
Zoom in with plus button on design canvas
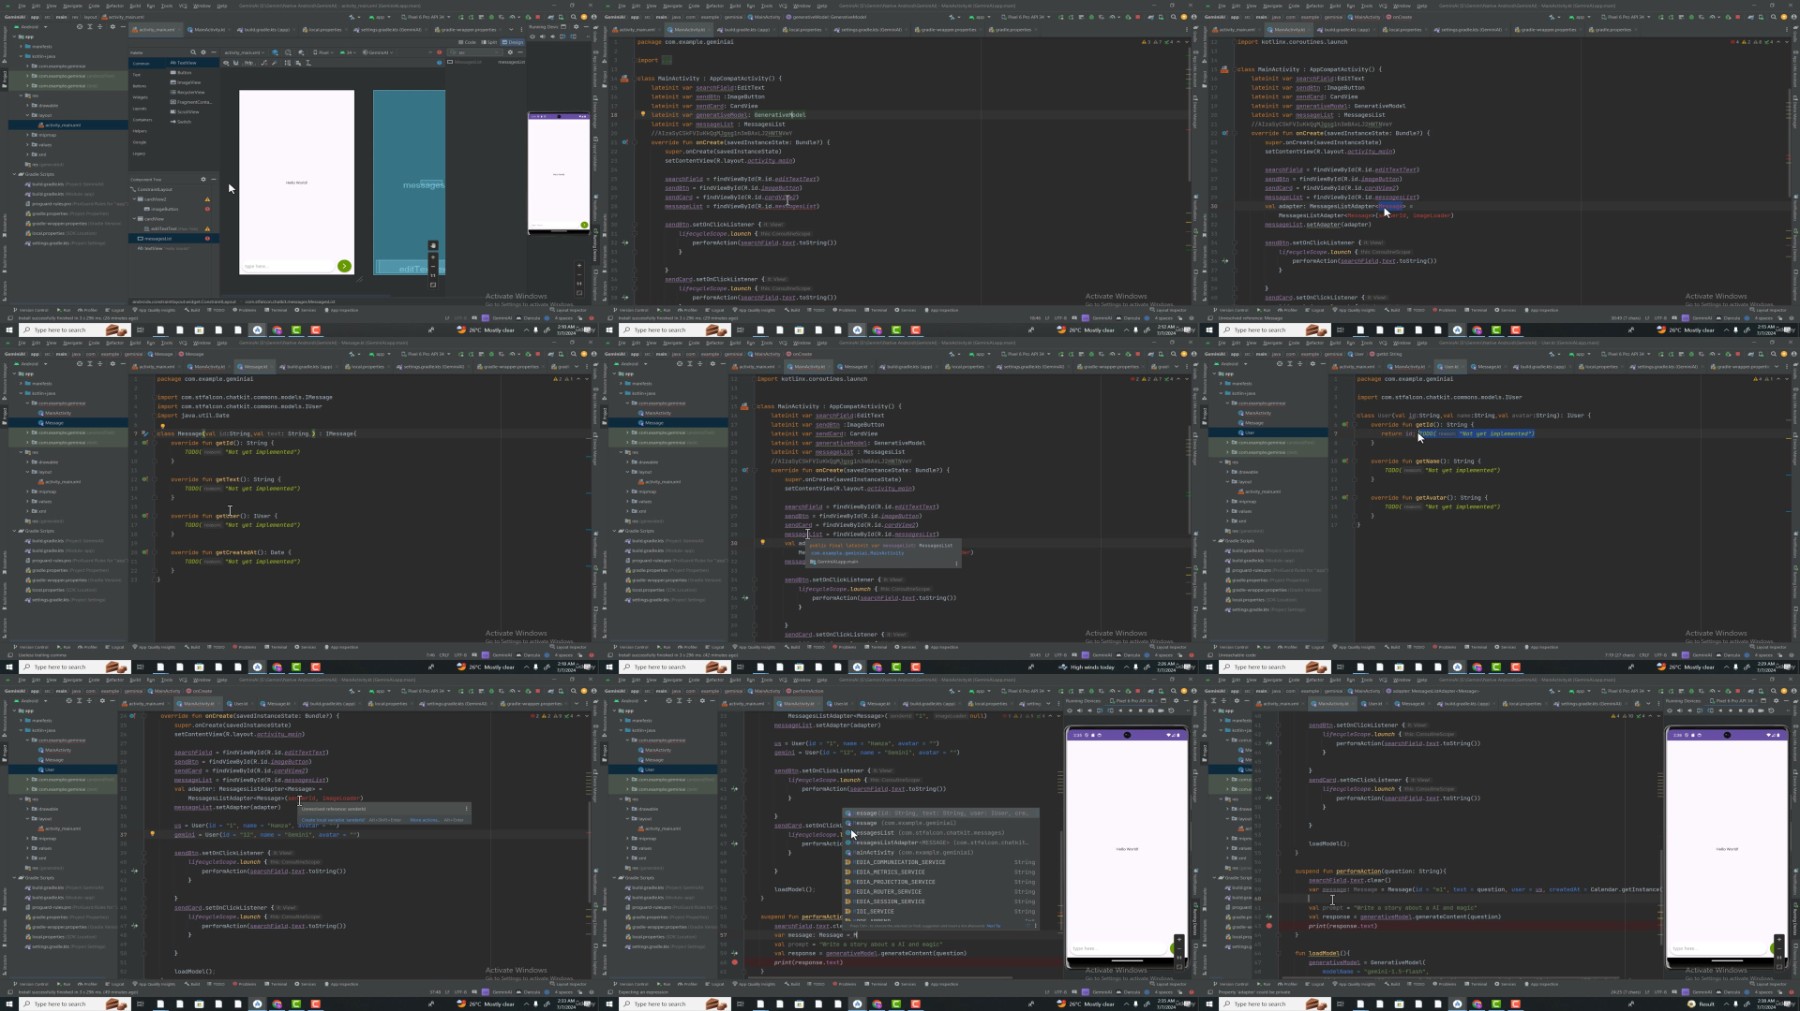pyautogui.click(x=433, y=257)
